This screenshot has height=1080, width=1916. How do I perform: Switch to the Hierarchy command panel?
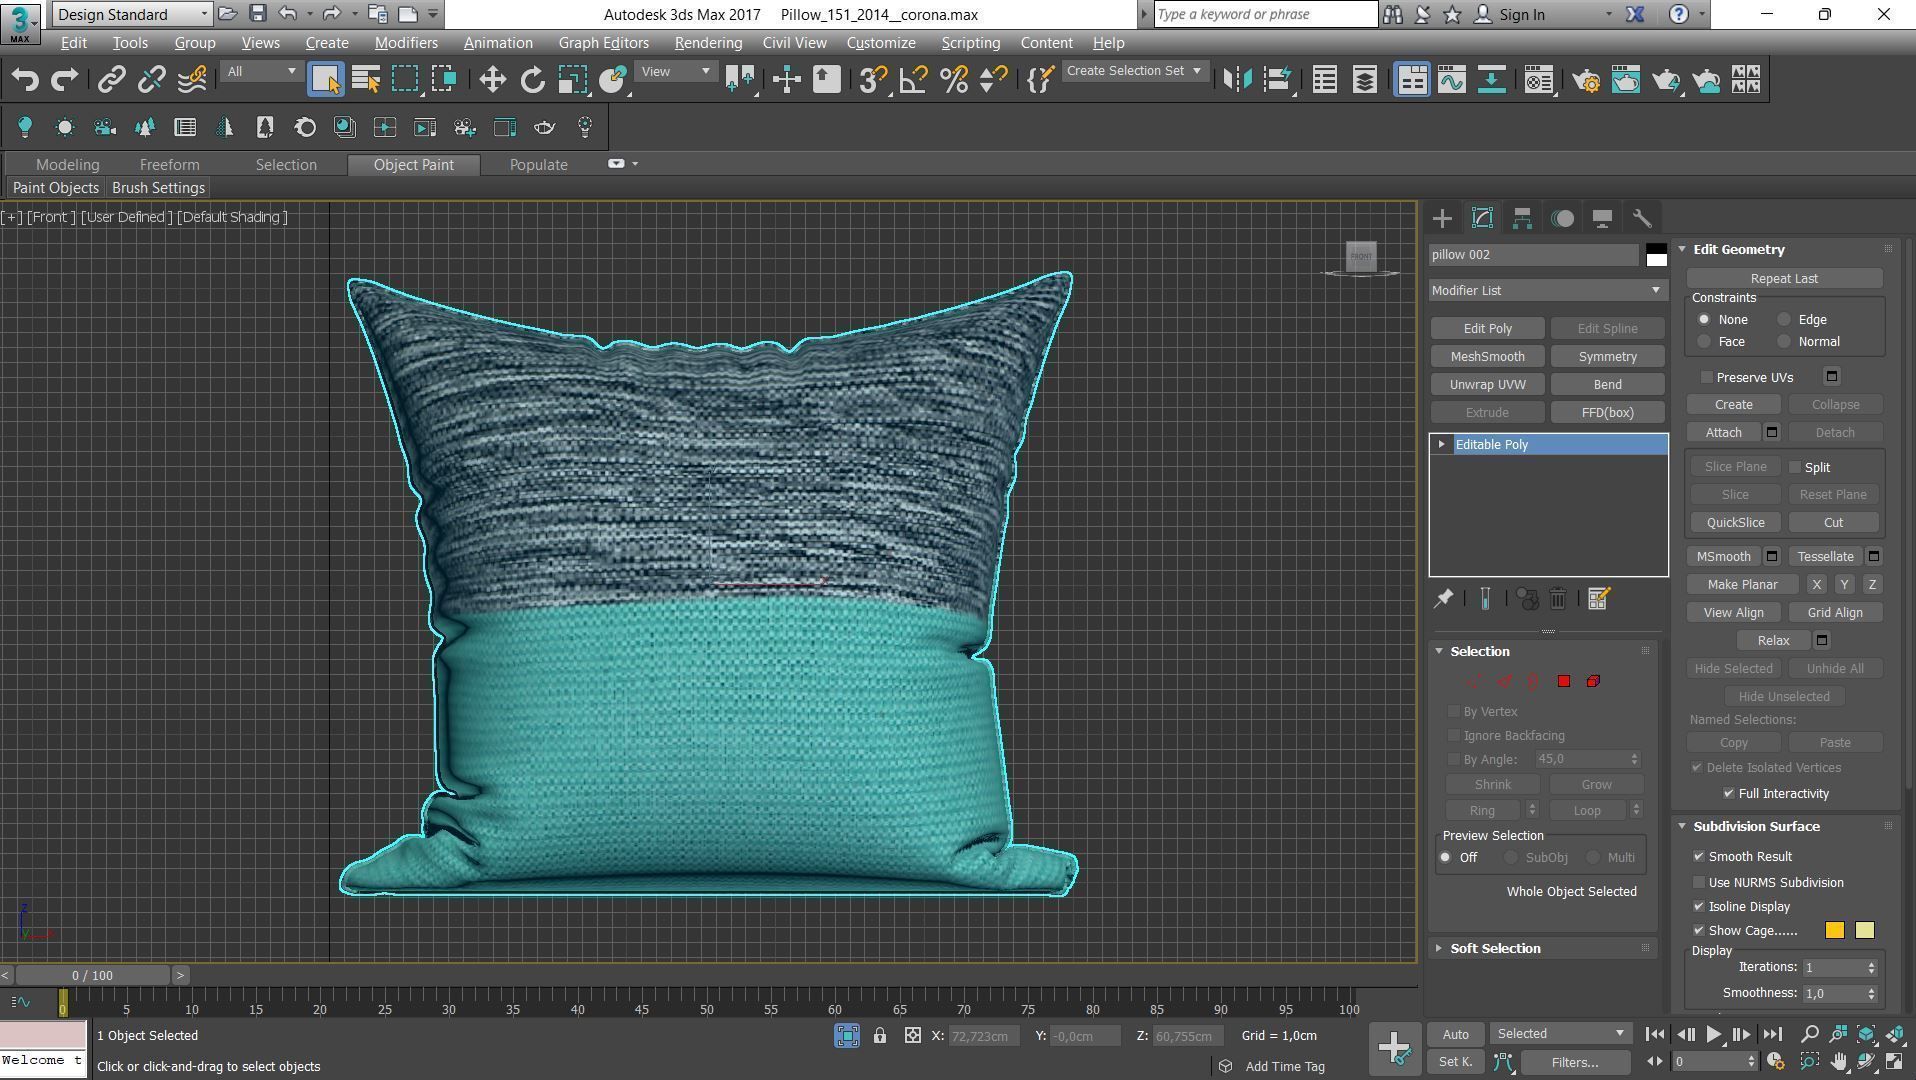click(x=1522, y=218)
